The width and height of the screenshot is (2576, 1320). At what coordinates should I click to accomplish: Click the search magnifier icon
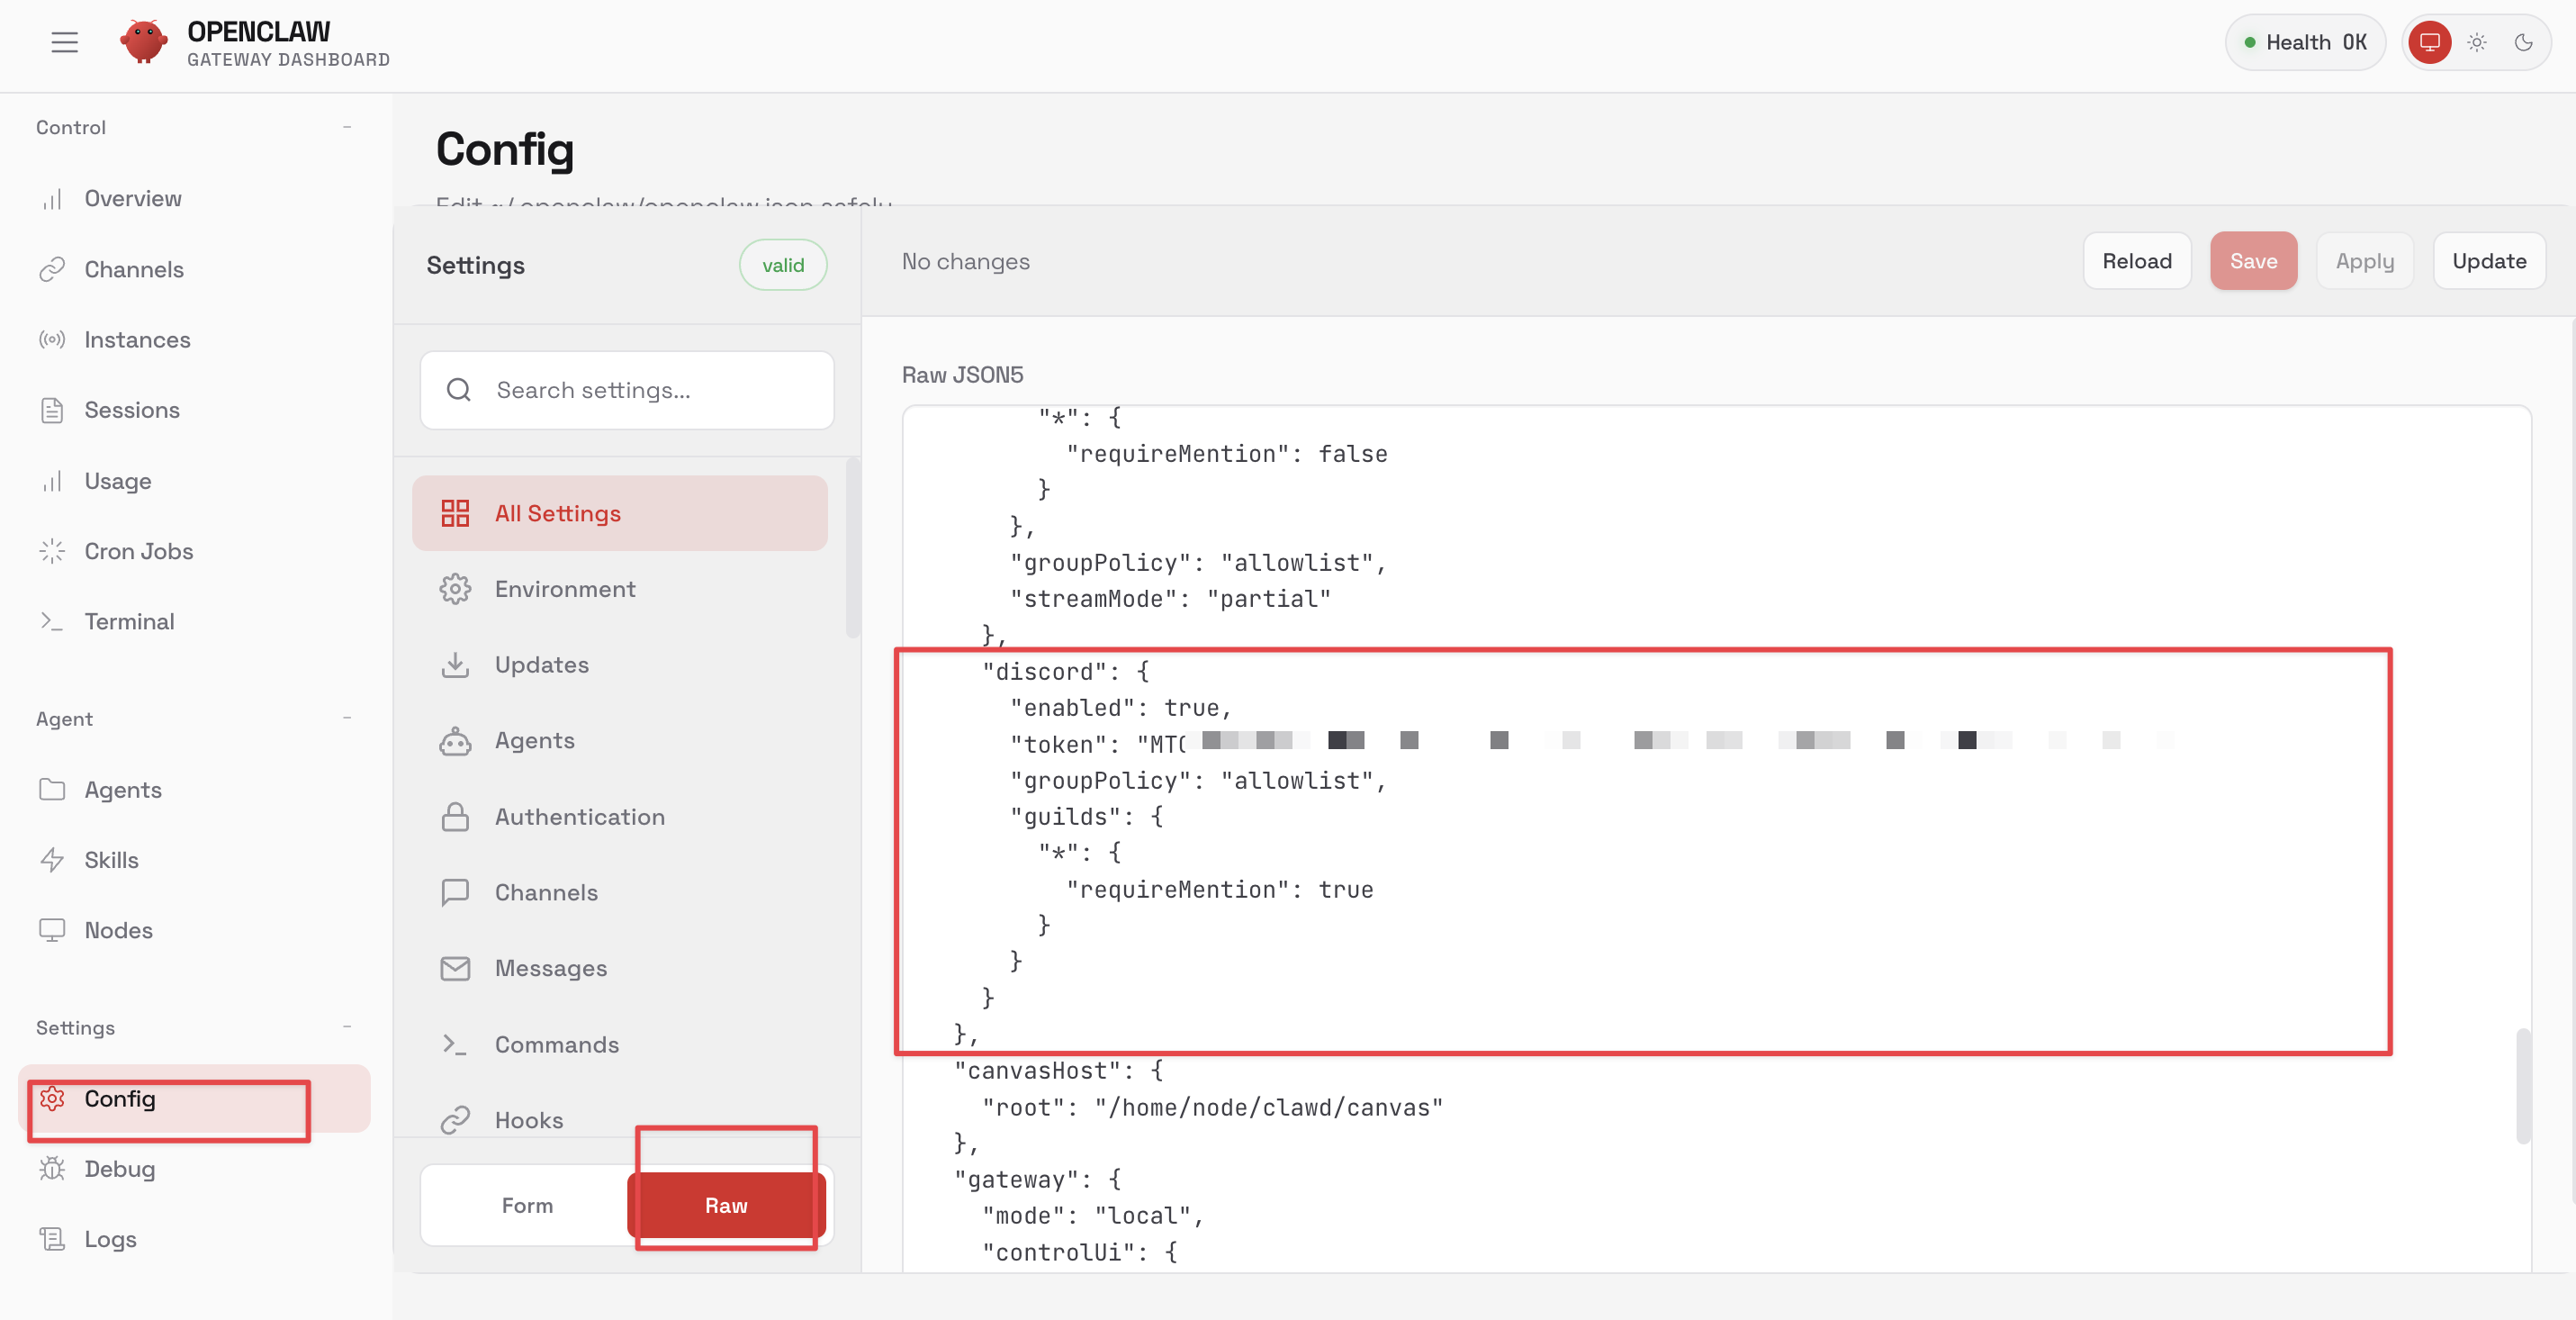[459, 390]
